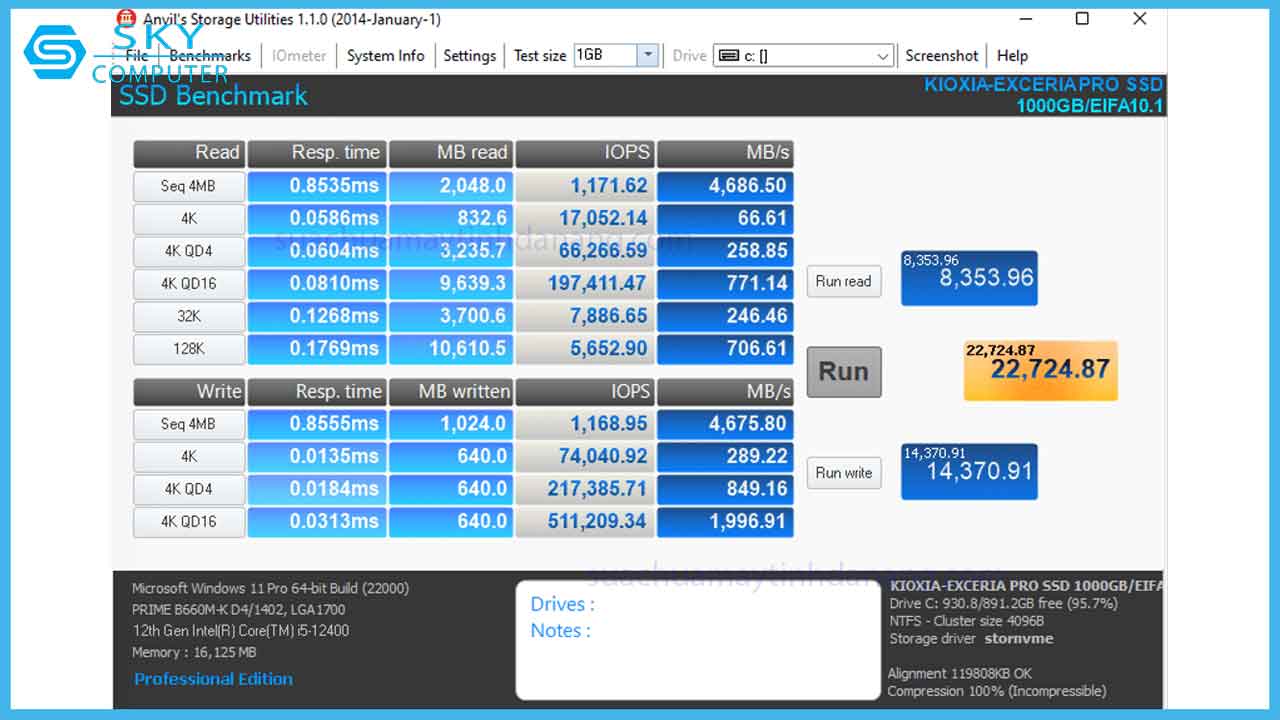This screenshot has width=1280, height=720.
Task: Open the IOmeter menu
Action: tap(299, 56)
